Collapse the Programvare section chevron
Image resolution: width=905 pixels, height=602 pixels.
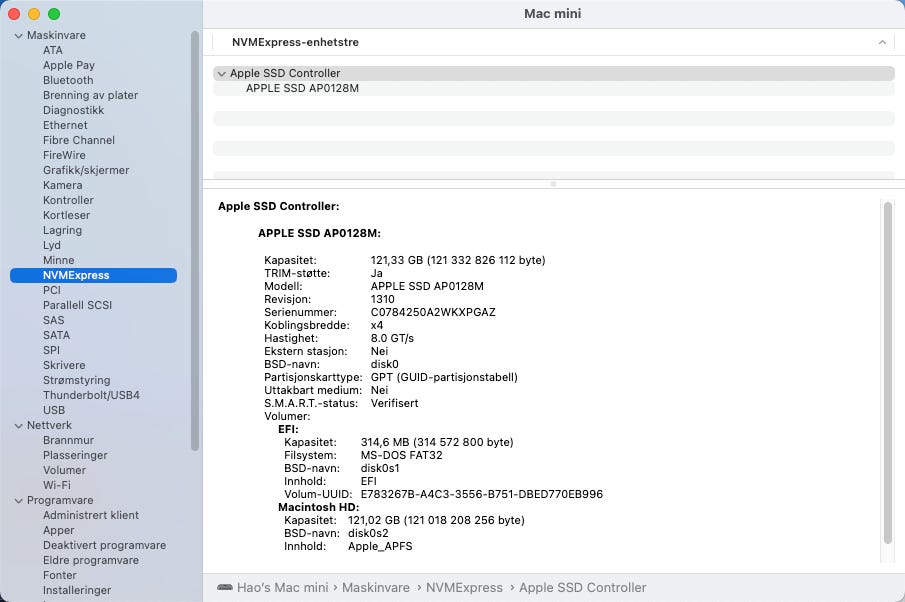(x=18, y=501)
